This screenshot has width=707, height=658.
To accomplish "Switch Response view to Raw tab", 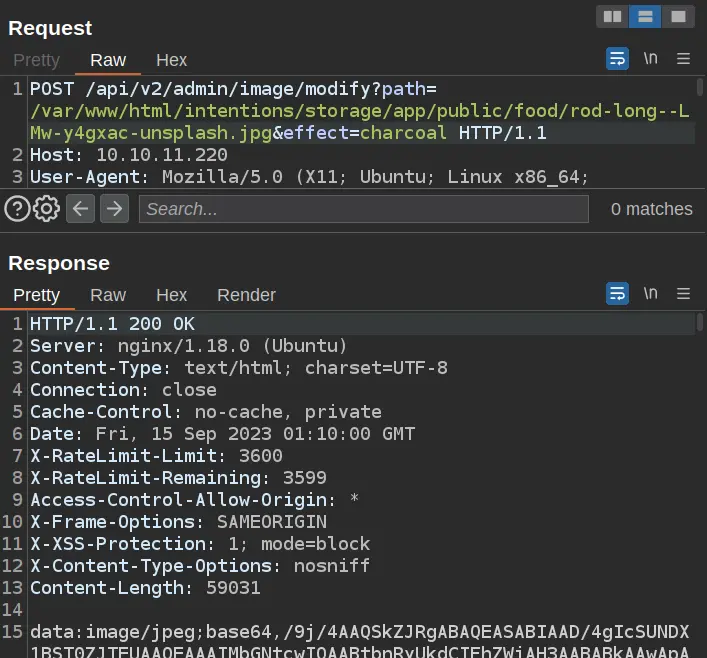I will point(108,295).
